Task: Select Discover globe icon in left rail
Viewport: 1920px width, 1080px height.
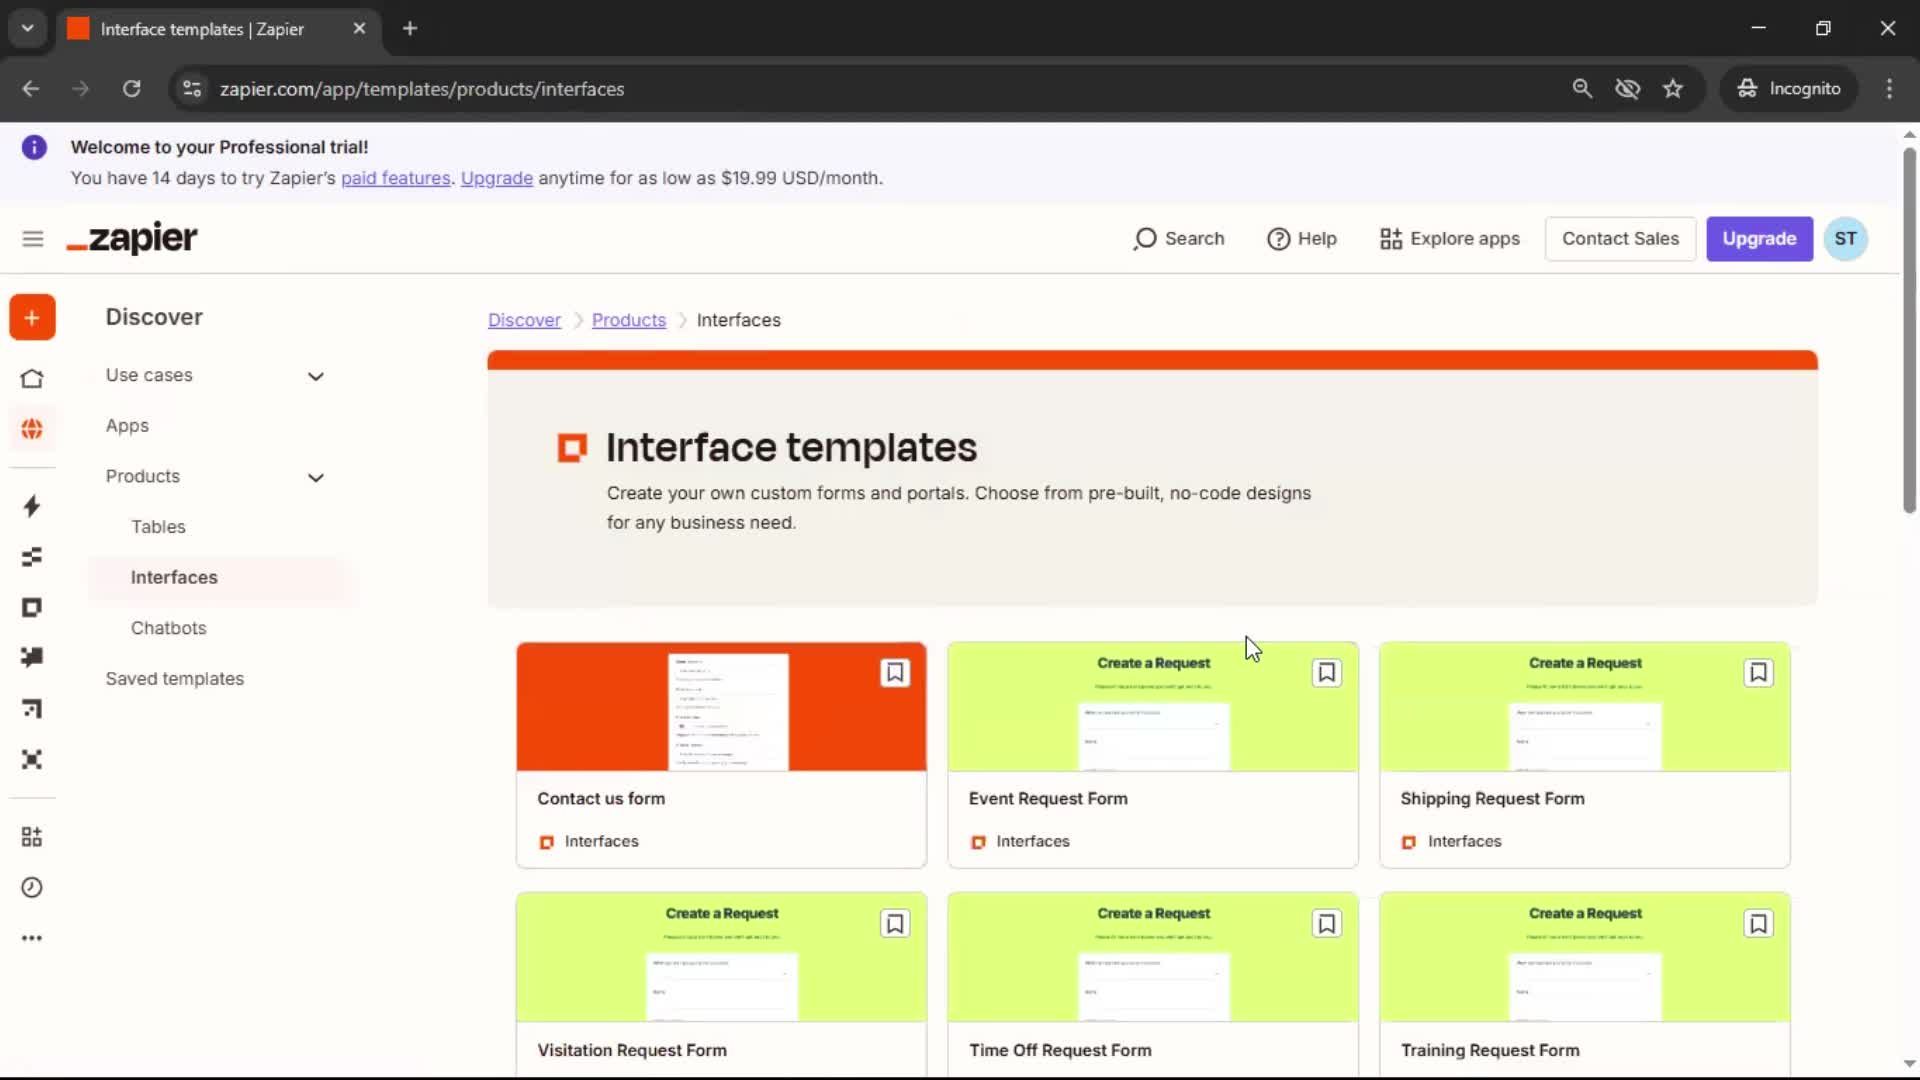Action: (x=32, y=429)
